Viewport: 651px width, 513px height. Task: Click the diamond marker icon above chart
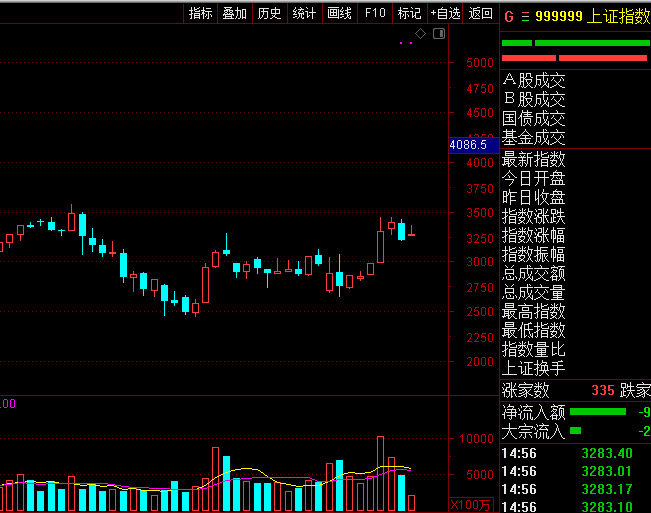coord(421,34)
